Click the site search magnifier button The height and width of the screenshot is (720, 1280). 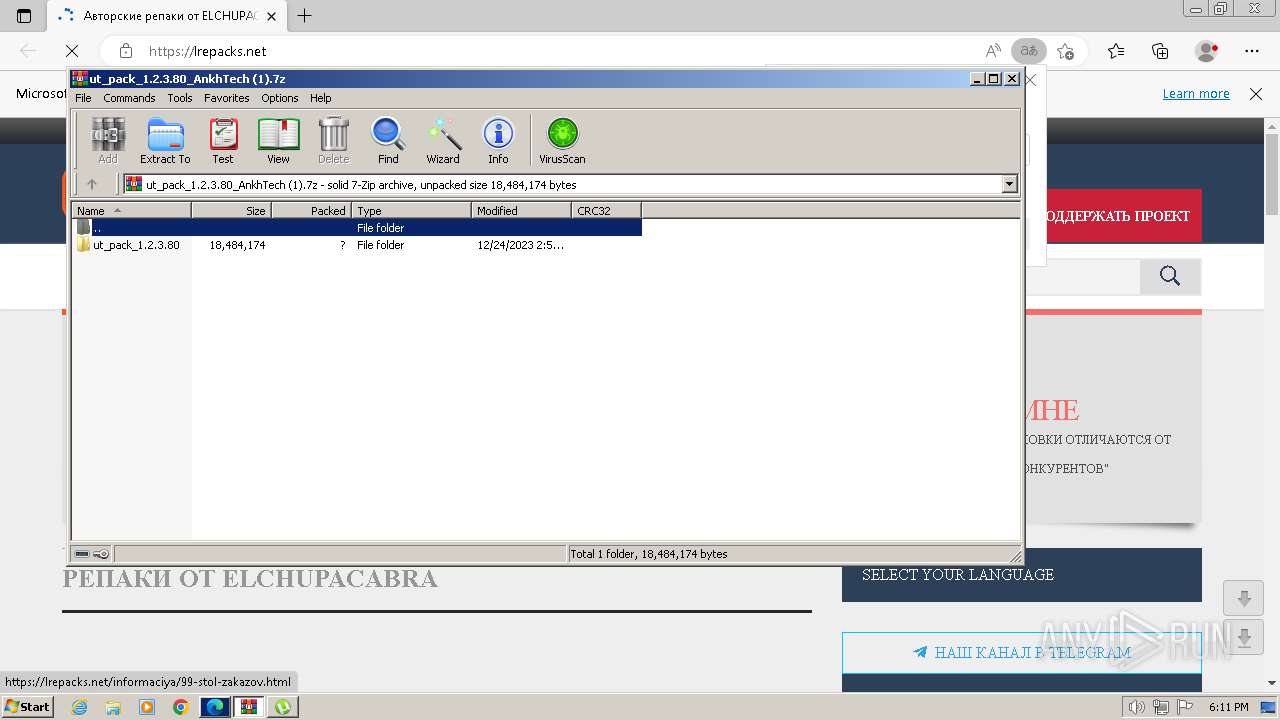[x=1170, y=277]
